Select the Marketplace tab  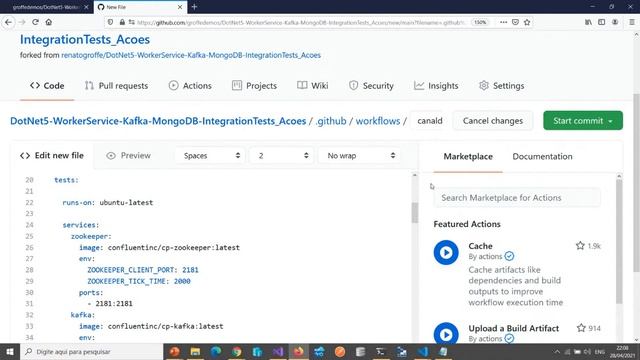[468, 157]
